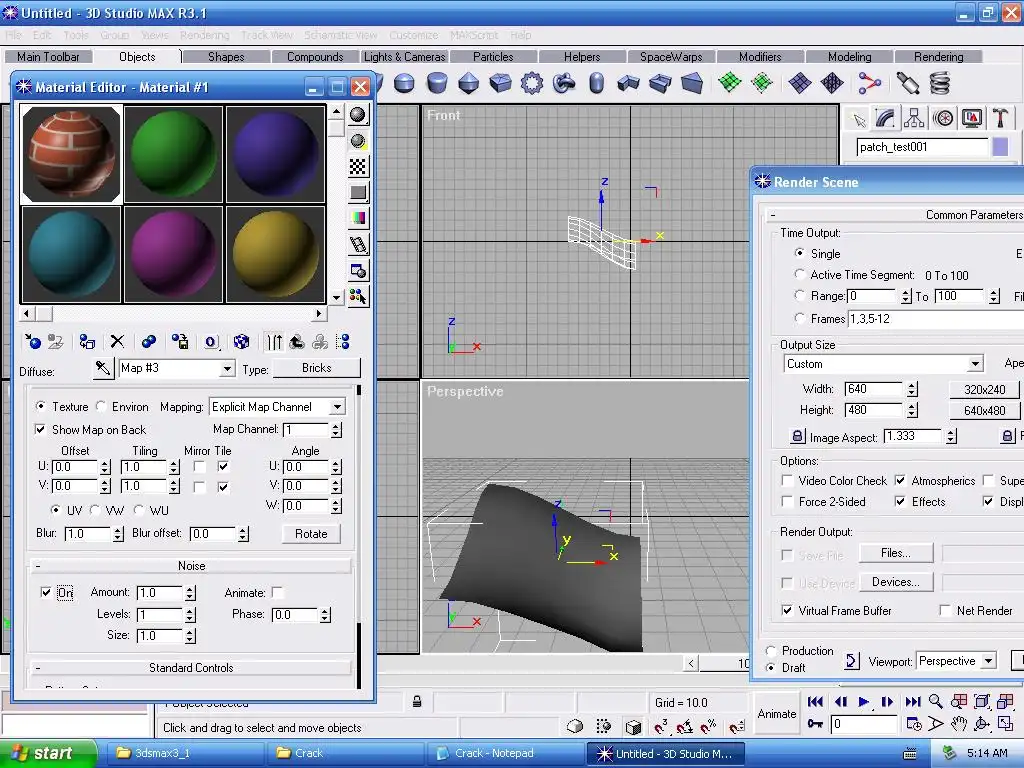Viewport: 1024px width, 768px height.
Task: Adjust the Width spinner in Render Scene
Action: 912,389
